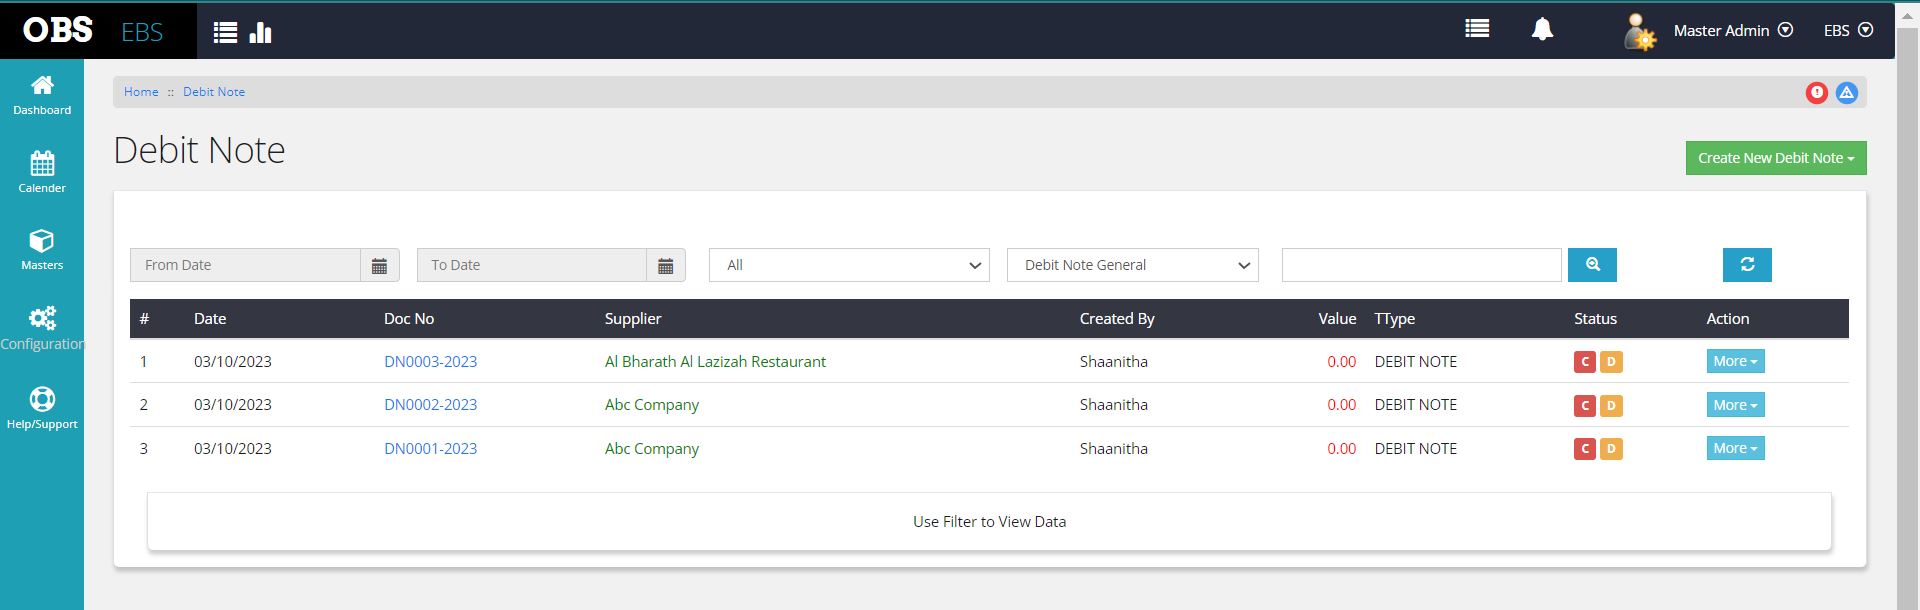Image resolution: width=1920 pixels, height=610 pixels.
Task: Click the TType column header
Action: click(x=1395, y=319)
